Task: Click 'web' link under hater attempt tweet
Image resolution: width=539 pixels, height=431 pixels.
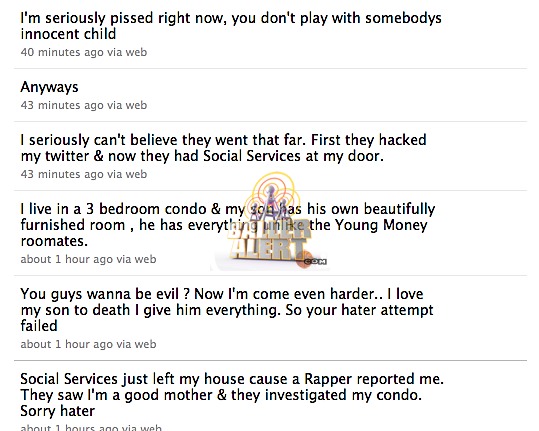Action: click(145, 344)
